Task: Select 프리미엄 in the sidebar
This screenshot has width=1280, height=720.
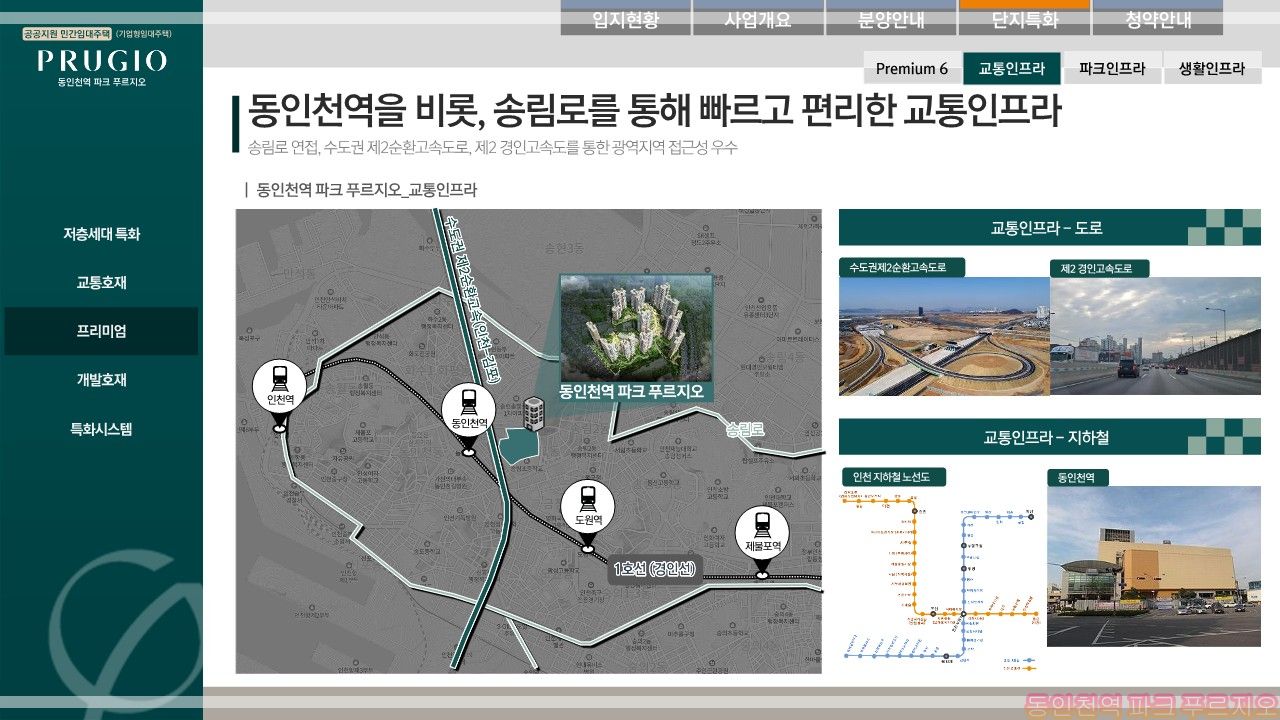Action: 101,331
